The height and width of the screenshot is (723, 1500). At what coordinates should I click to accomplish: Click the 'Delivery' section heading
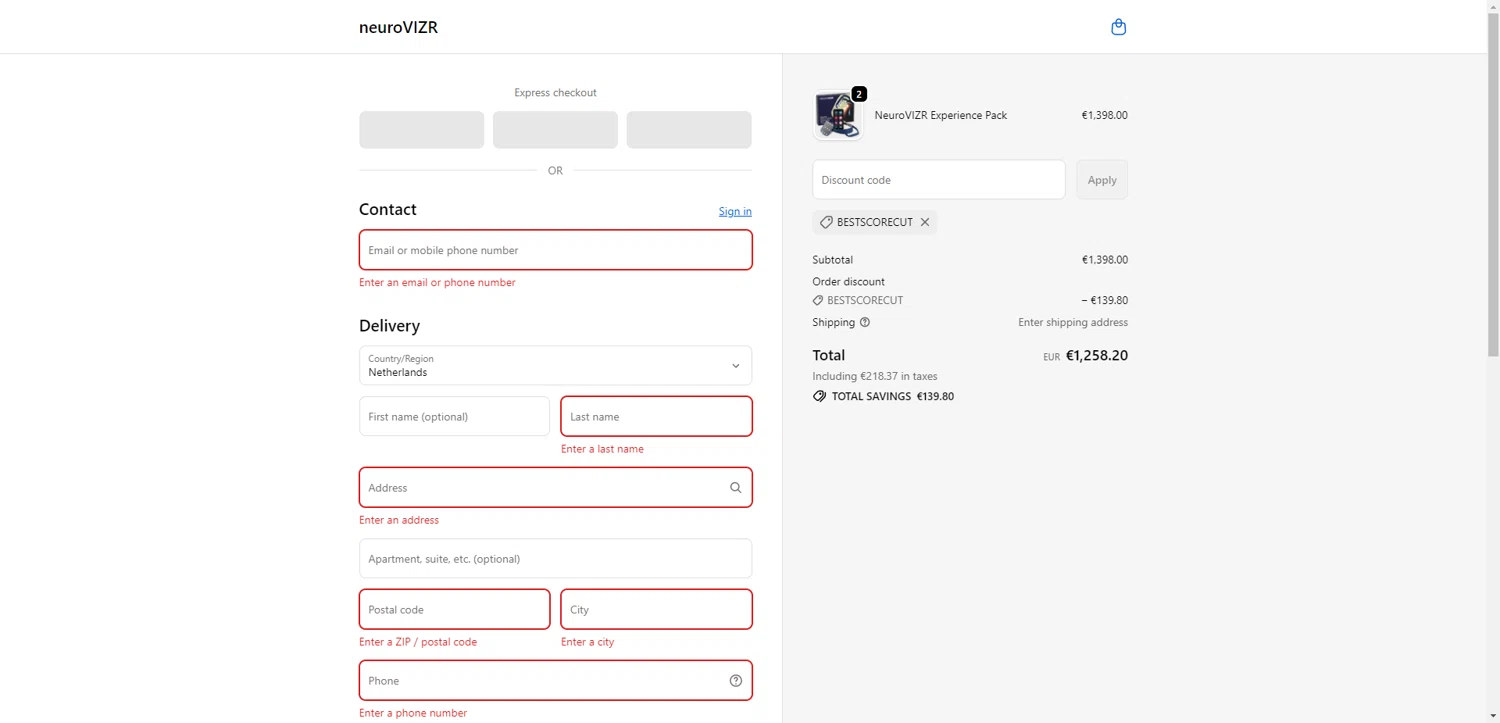[x=389, y=326]
